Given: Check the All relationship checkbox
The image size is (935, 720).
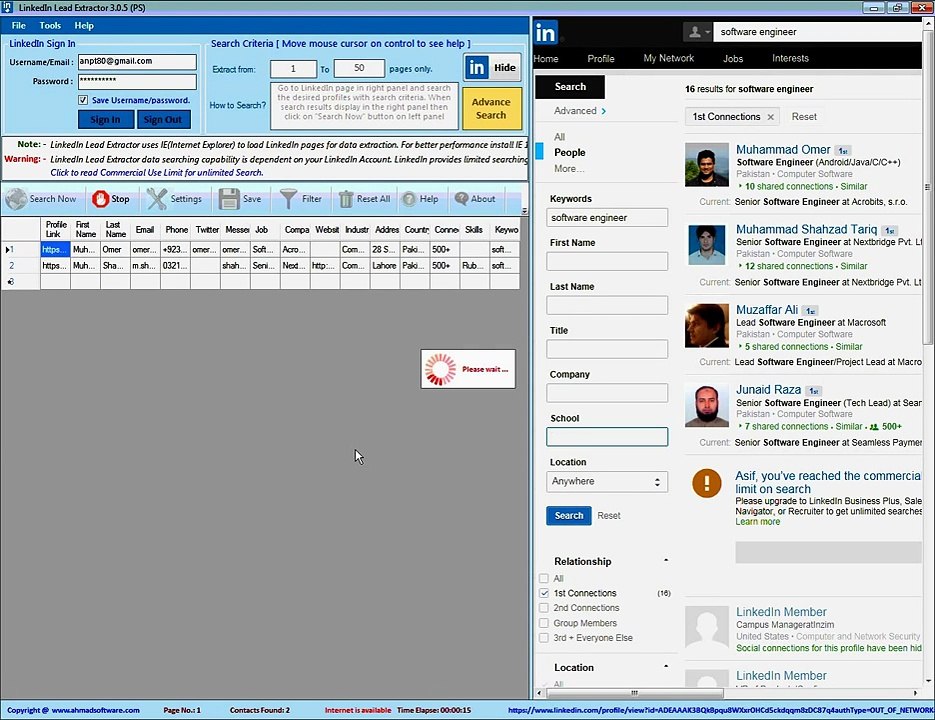Looking at the screenshot, I should [544, 579].
